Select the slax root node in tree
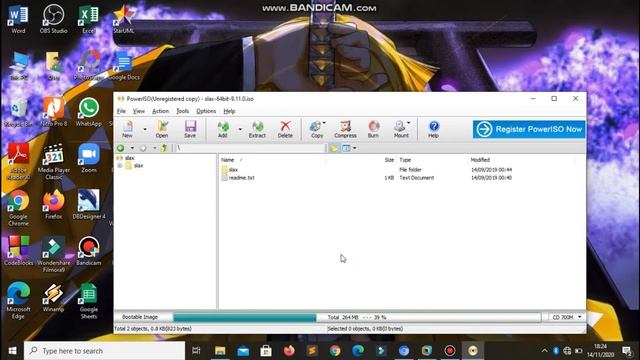Screen dimensions: 640x360 pyautogui.click(x=130, y=158)
